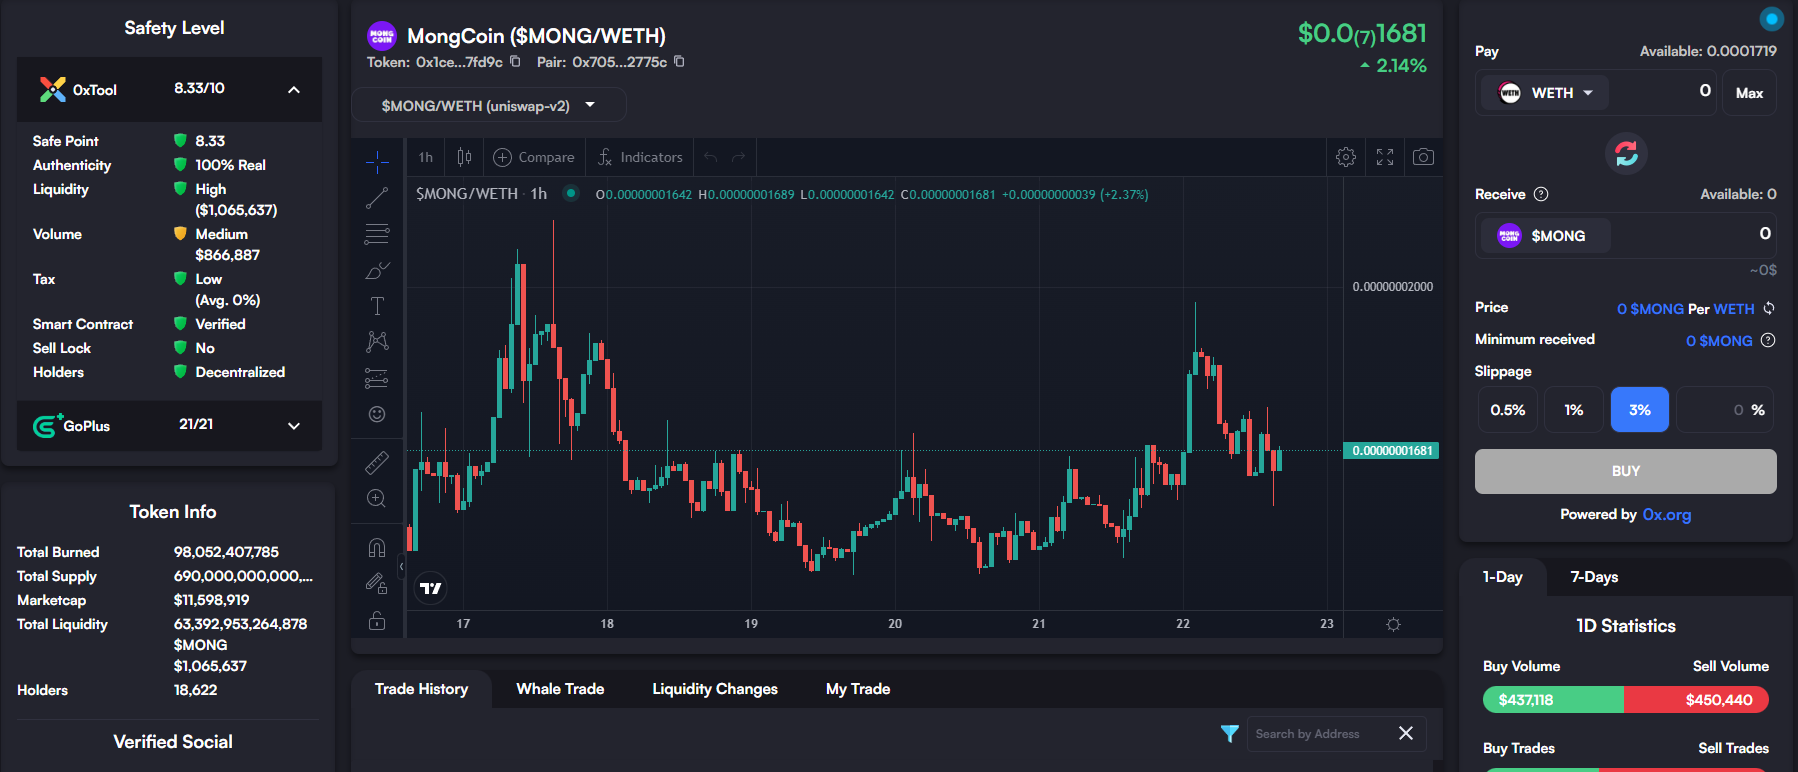Screen dimensions: 1798x772
Task: Set slippage to 3%
Action: 1640,410
